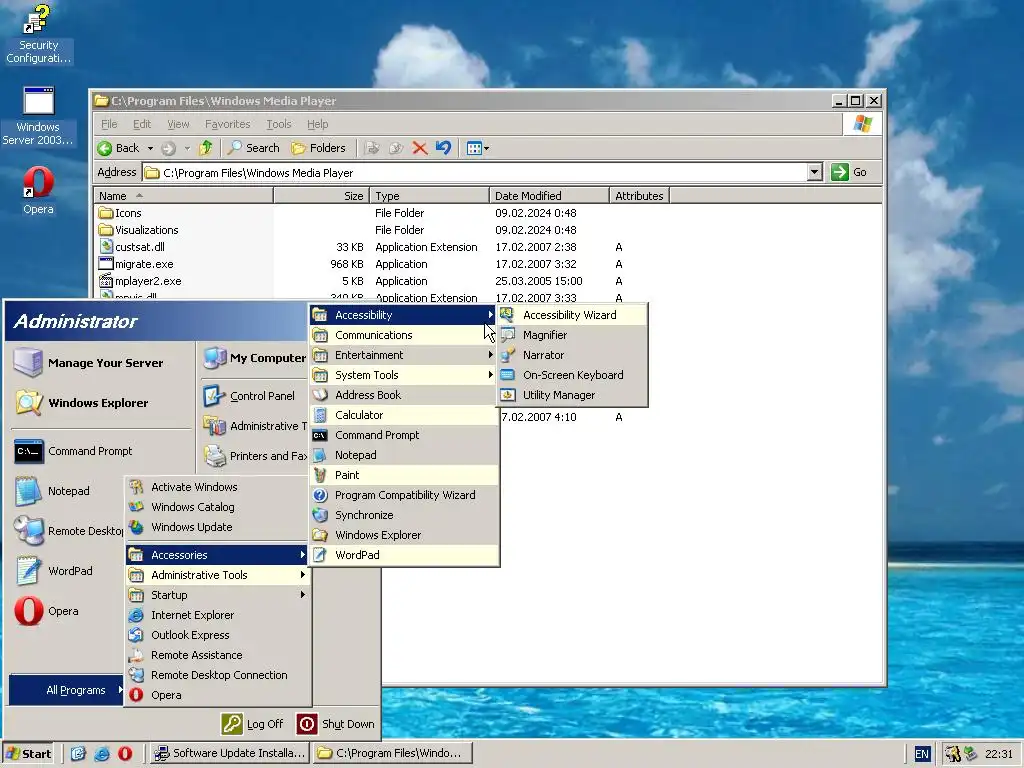
Task: Click the Start button
Action: (x=29, y=754)
